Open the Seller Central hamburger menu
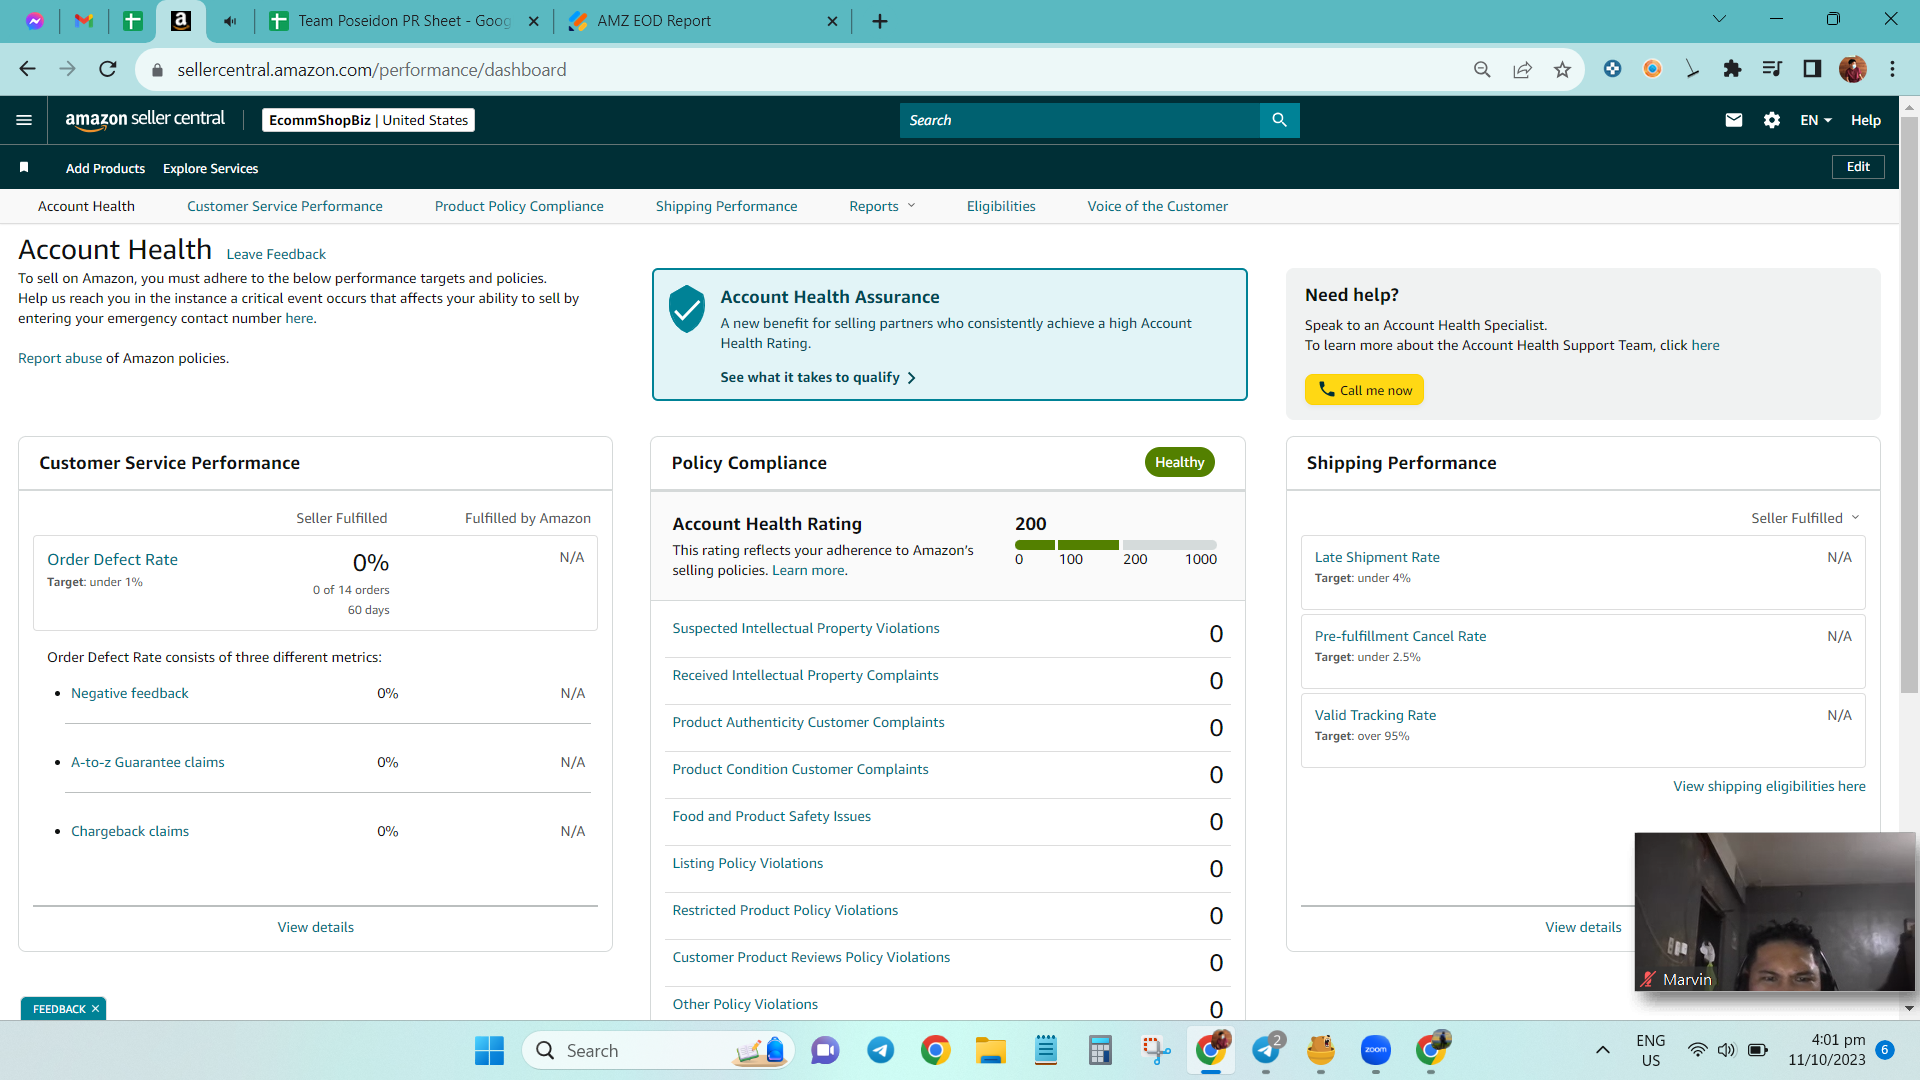The image size is (1920, 1080). click(24, 120)
